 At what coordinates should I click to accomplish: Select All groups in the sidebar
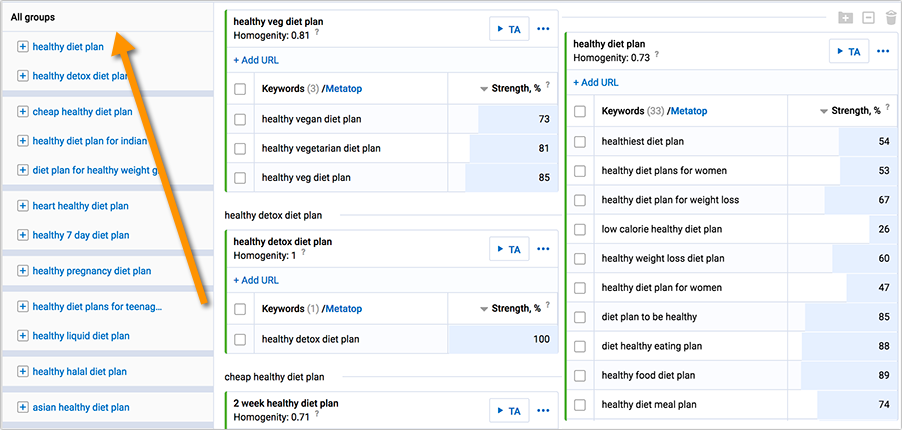[x=33, y=17]
